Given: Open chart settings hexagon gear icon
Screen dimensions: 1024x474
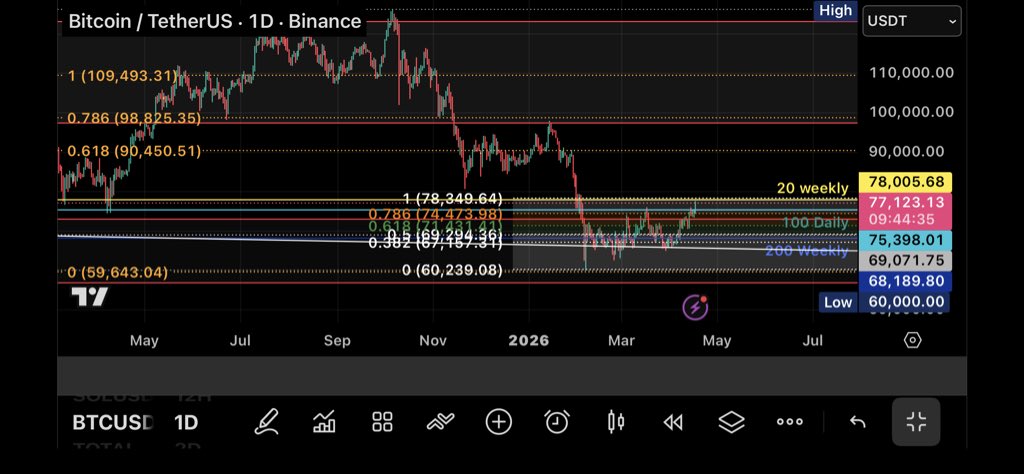Looking at the screenshot, I should [x=912, y=340].
